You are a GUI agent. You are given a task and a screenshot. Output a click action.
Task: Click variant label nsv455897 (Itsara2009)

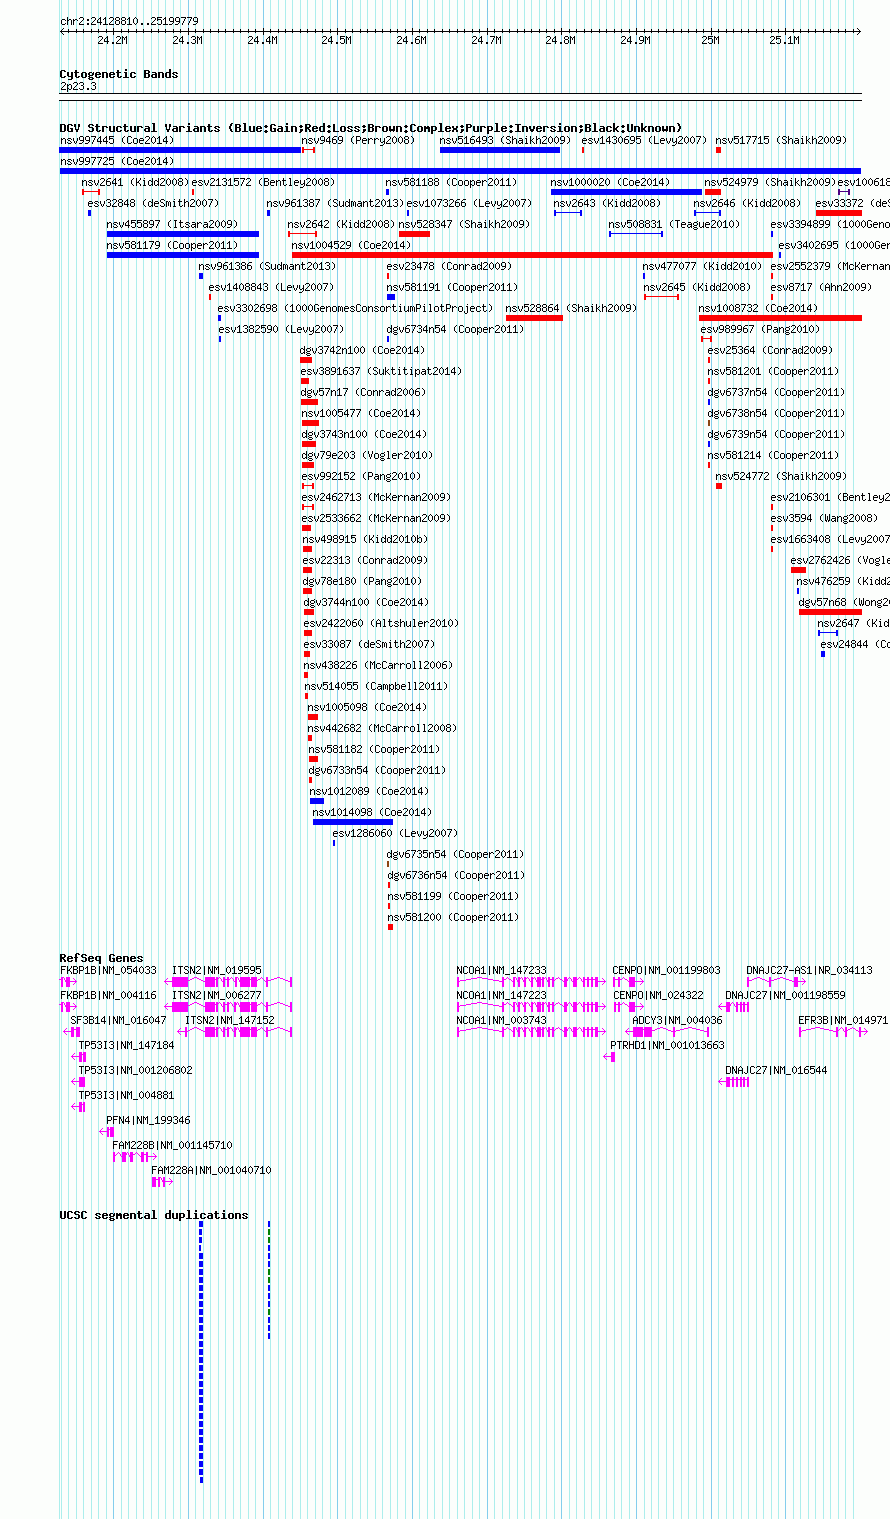(172, 225)
